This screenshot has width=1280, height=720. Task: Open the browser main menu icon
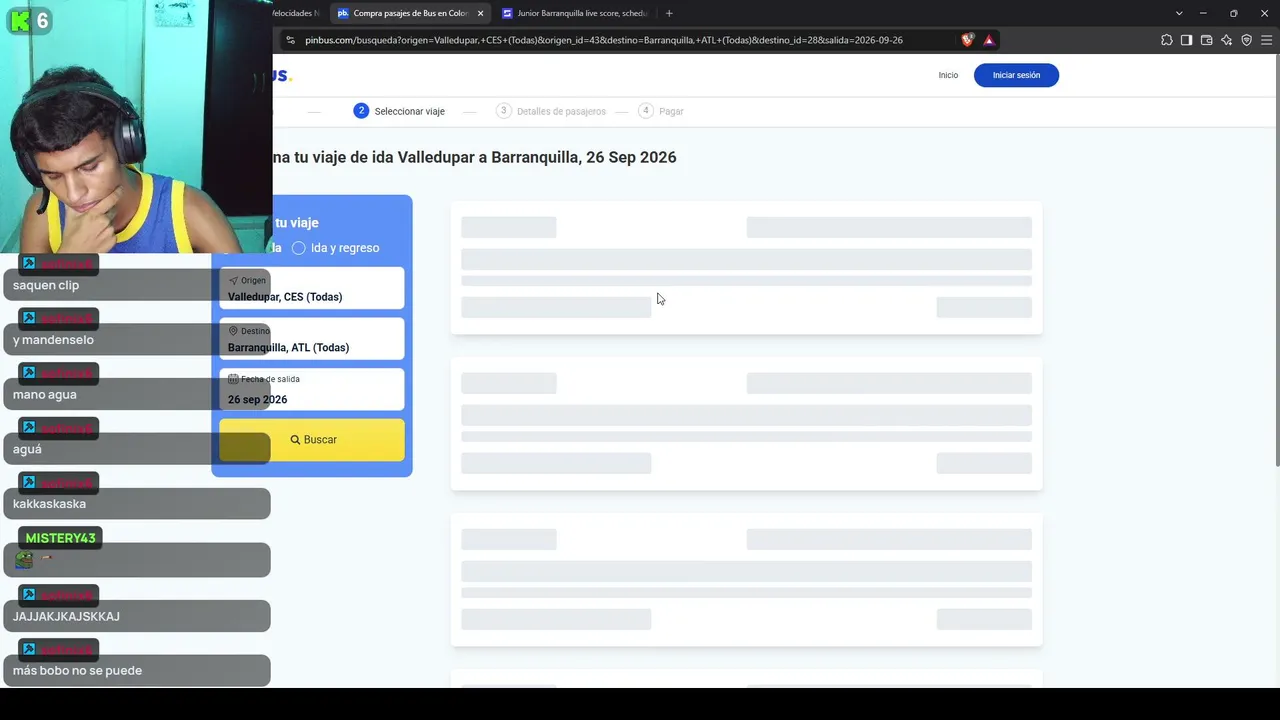[1266, 40]
